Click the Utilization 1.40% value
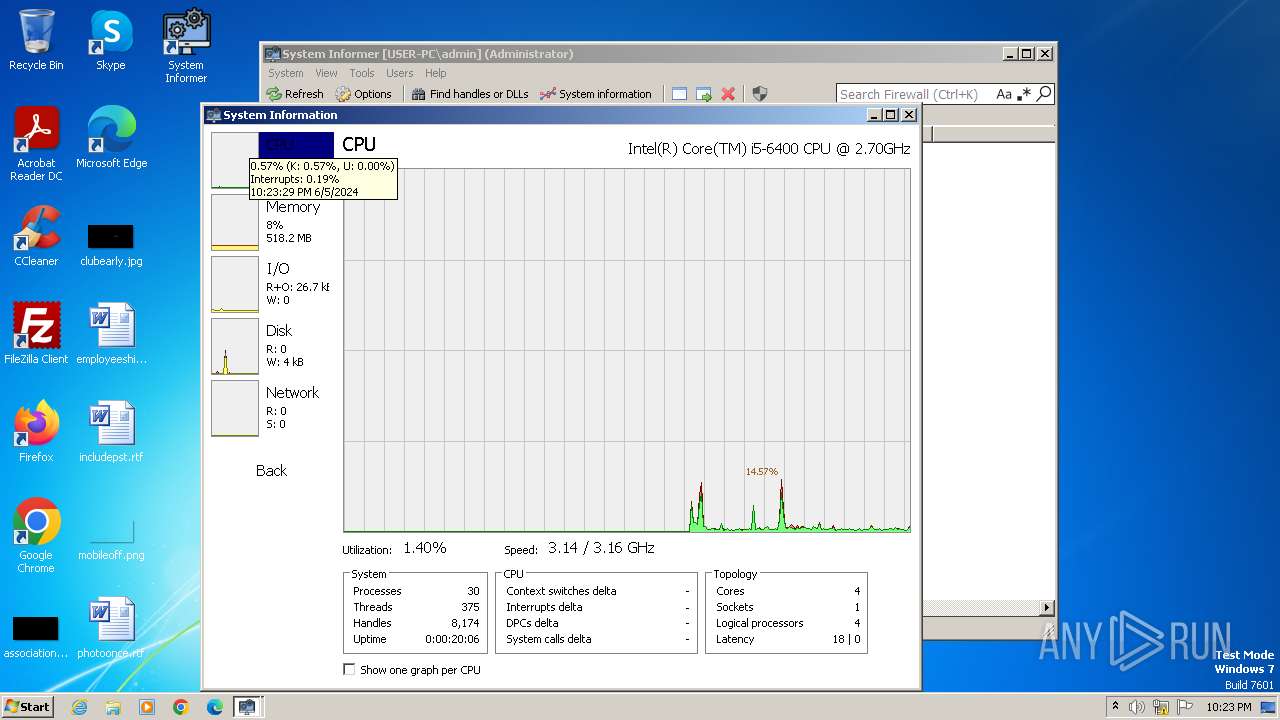 pos(425,548)
